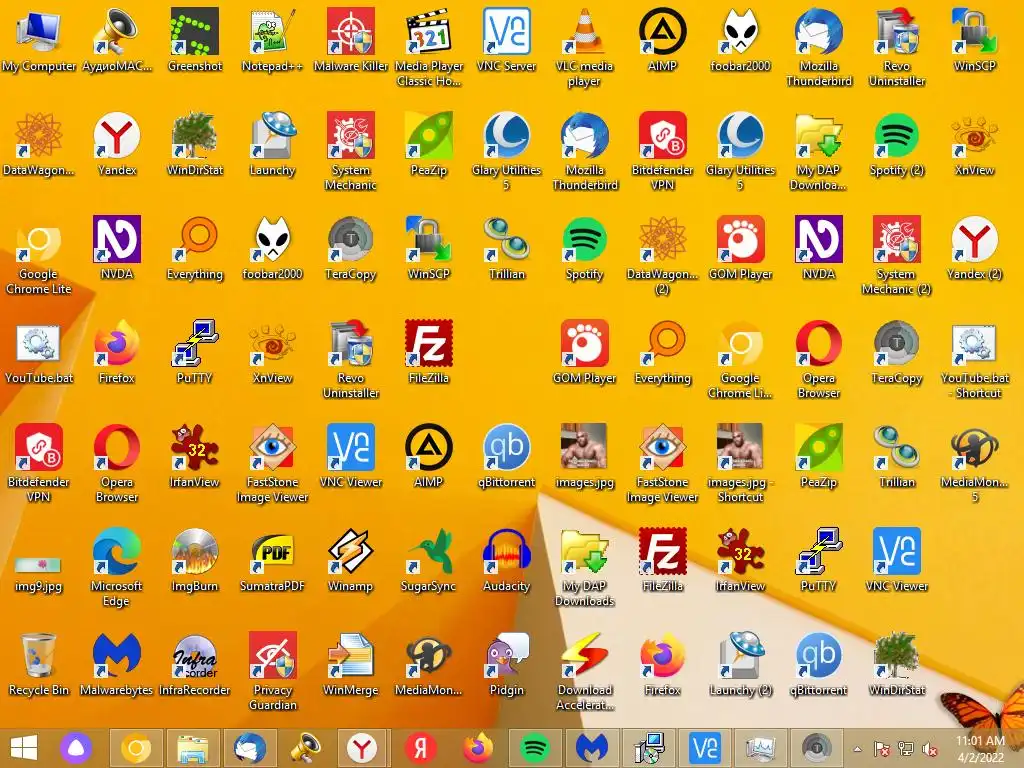Screen dimensions: 1024x768
Task: Select YouTube.bat - Shortcut icon
Action: (974, 360)
